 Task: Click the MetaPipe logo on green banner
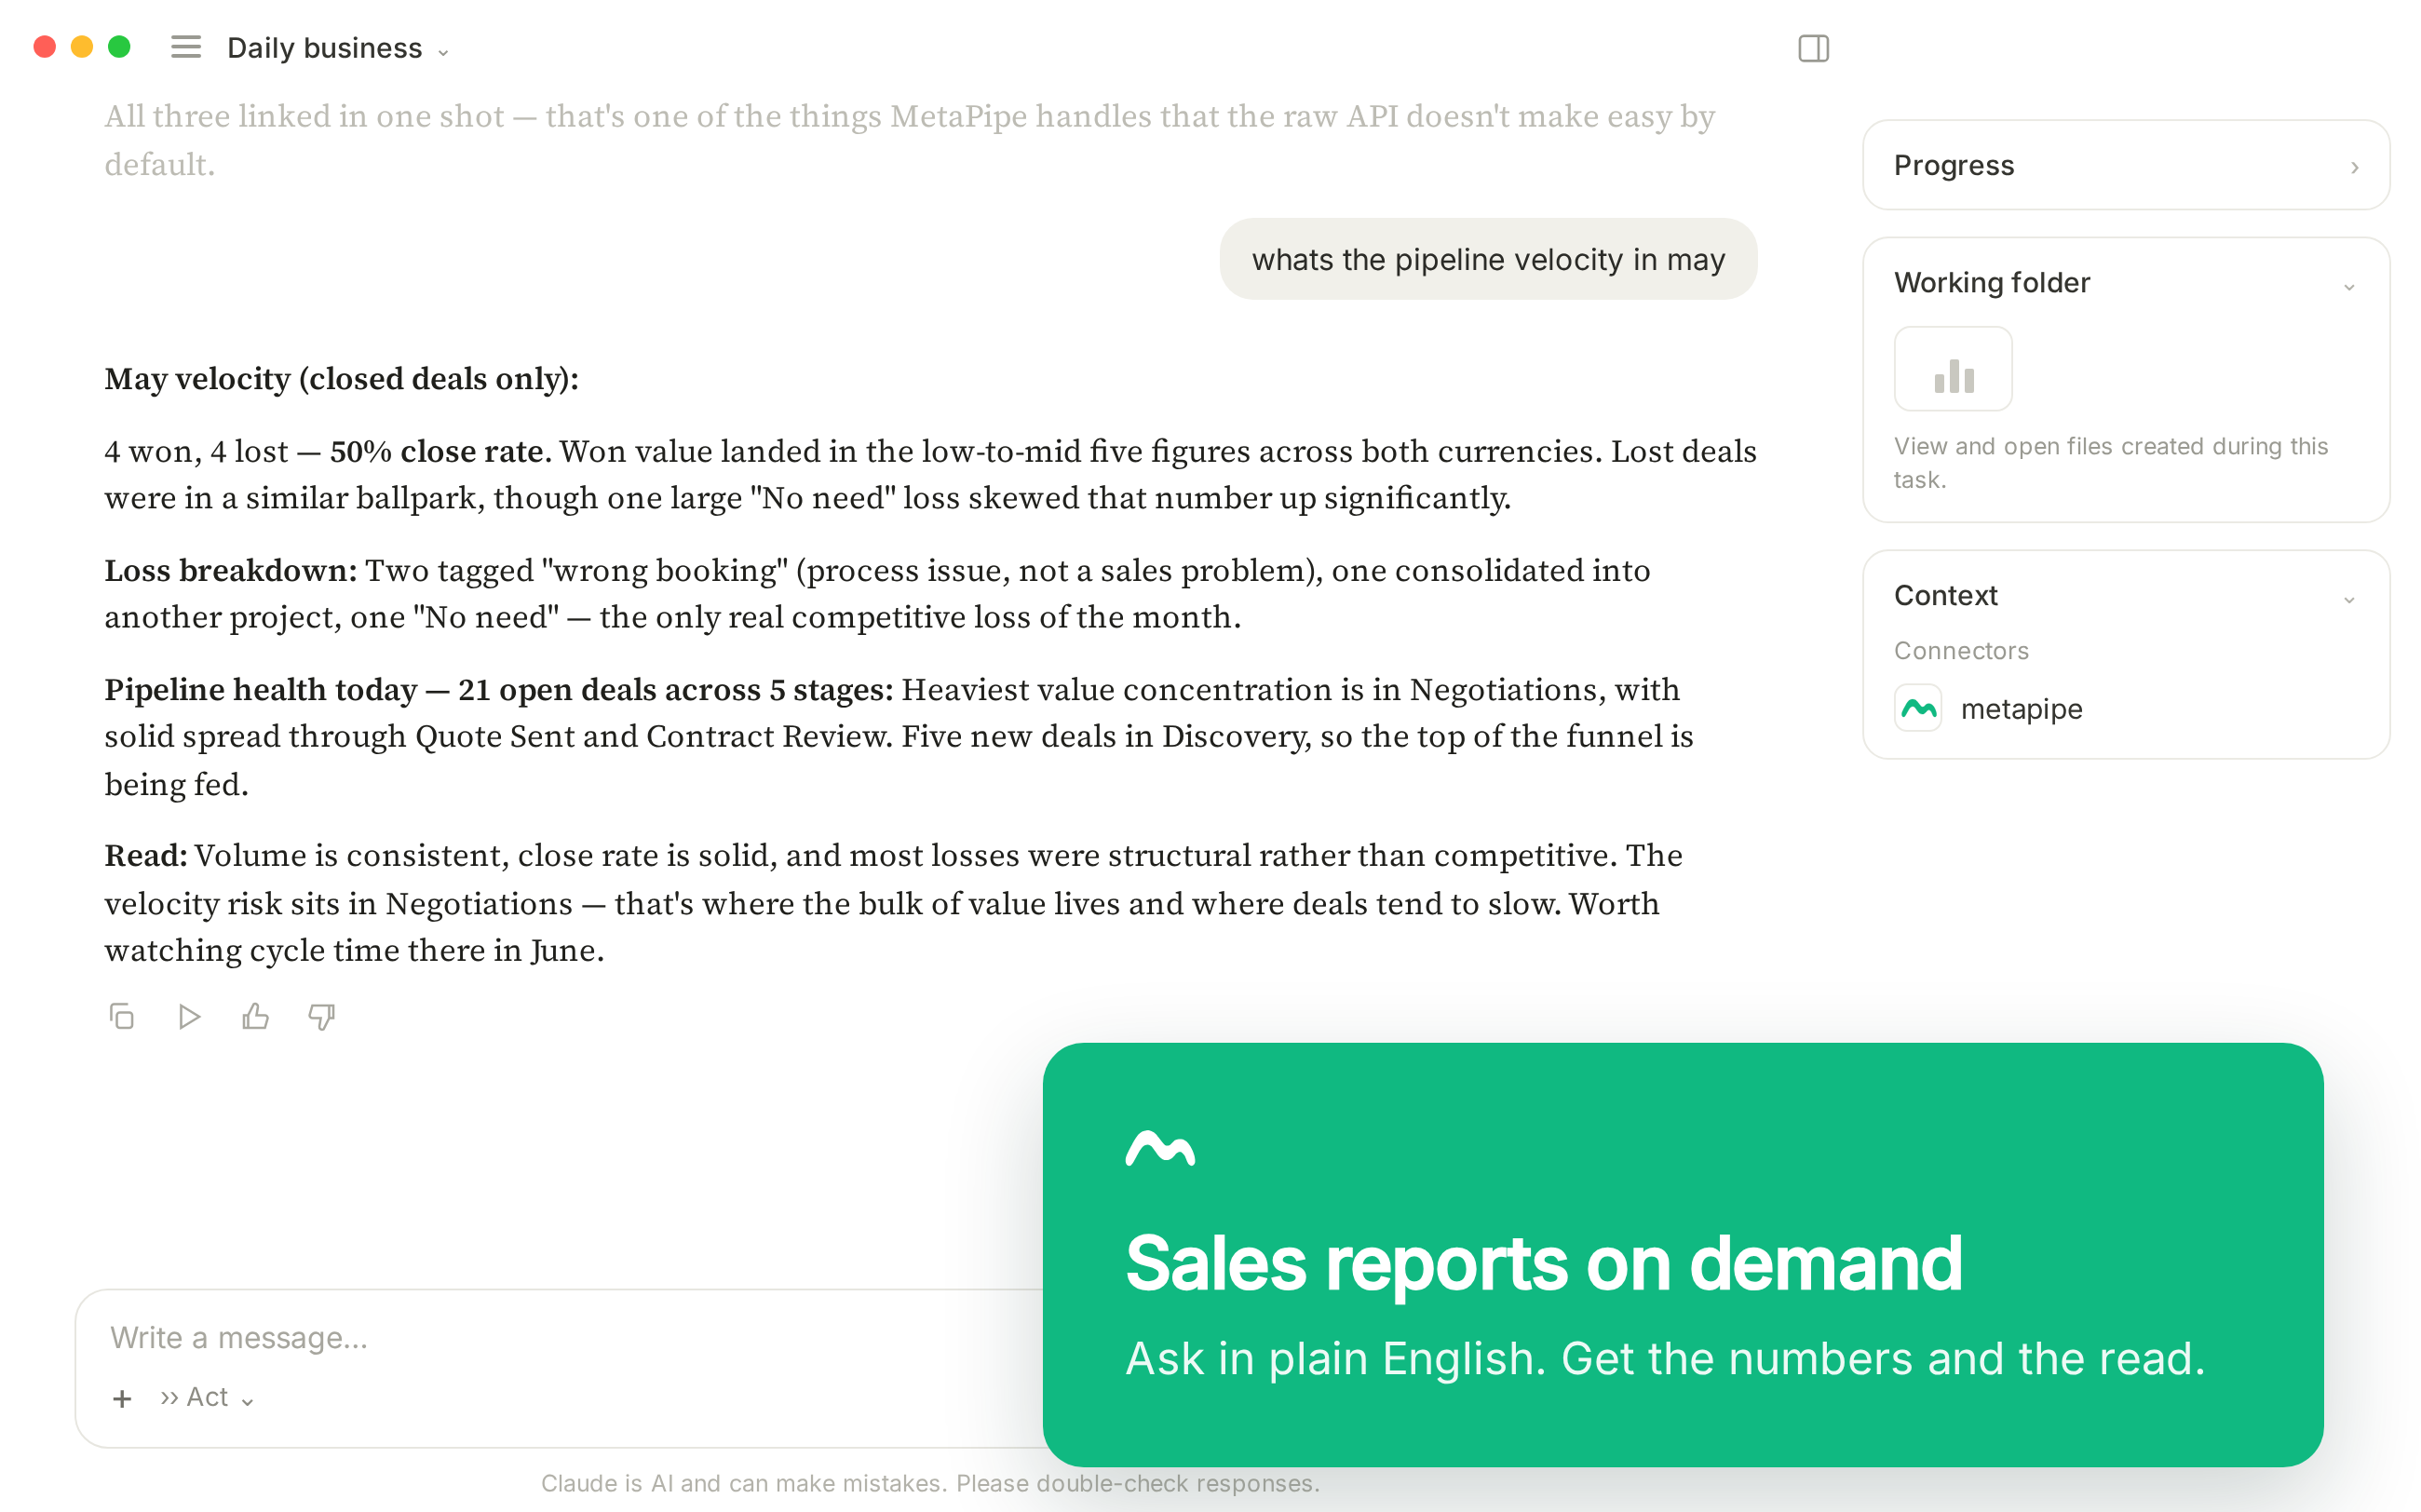click(x=1160, y=1148)
